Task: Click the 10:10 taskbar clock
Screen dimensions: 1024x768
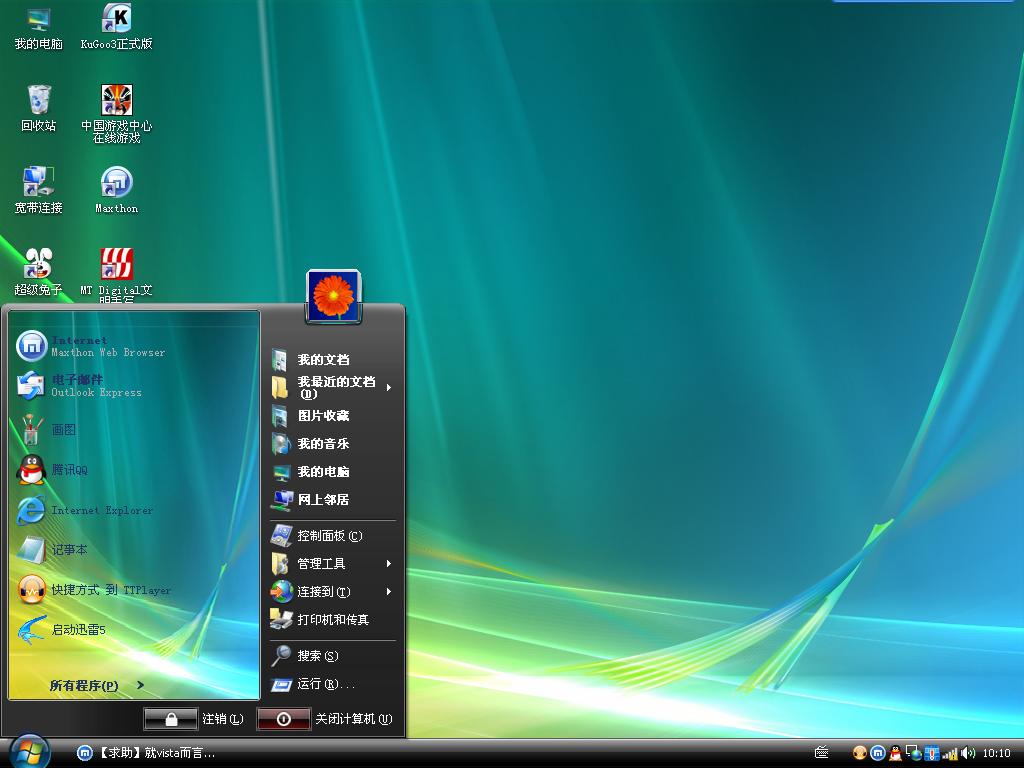Action: [996, 753]
